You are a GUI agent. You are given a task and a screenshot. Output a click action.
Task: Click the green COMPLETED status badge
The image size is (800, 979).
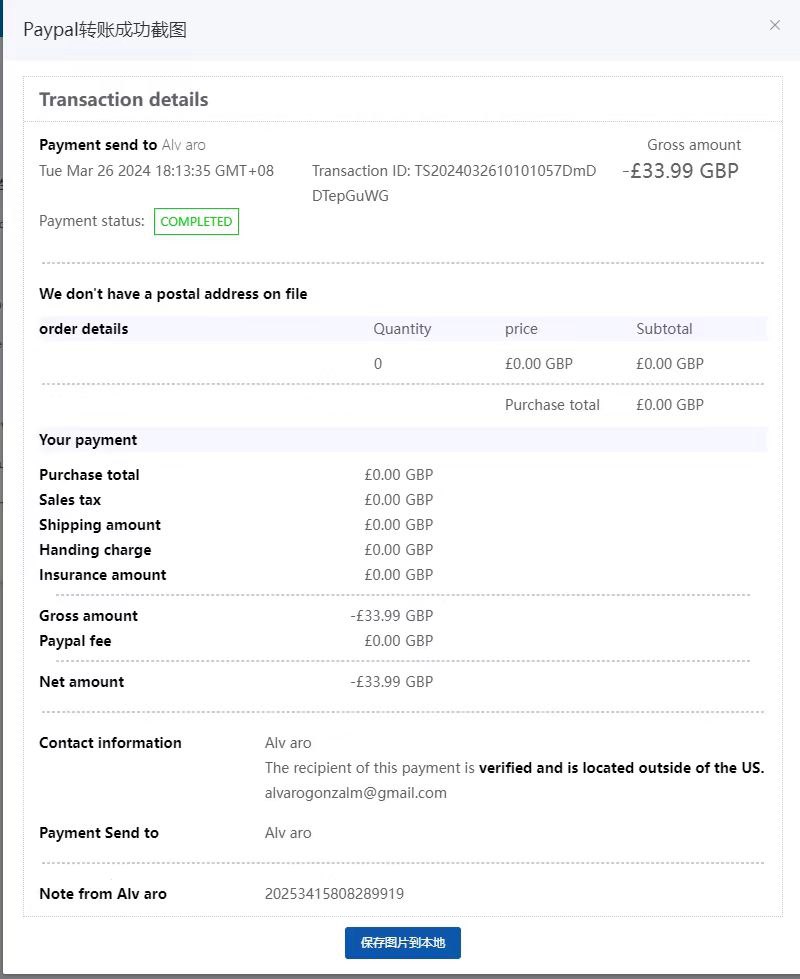pos(196,221)
